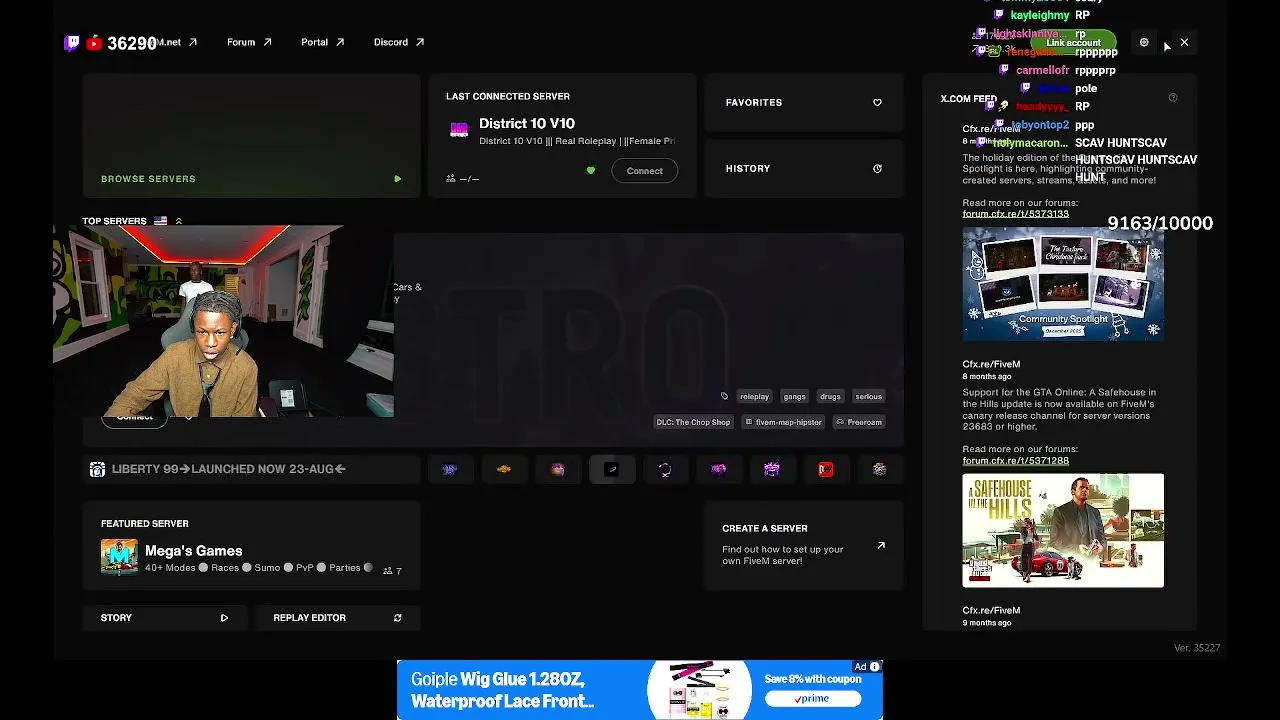Open the Forum link in the top bar
Screen dimensions: 1280x720
[x=249, y=42]
